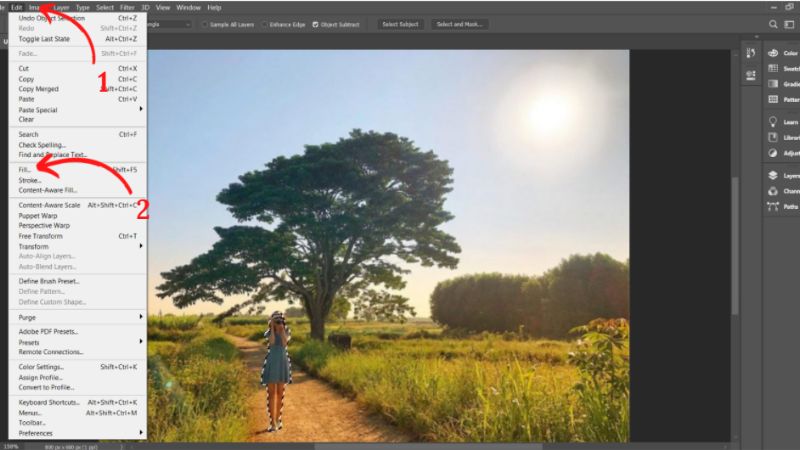
Task: Click the vertical scrollbar beside canvas
Action: [x=735, y=245]
